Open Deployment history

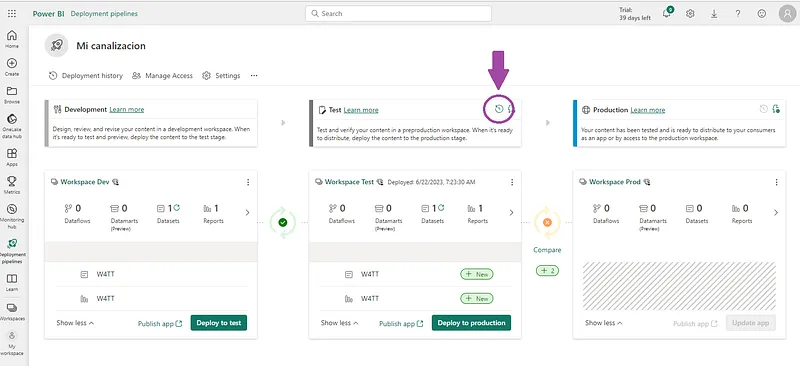point(86,76)
